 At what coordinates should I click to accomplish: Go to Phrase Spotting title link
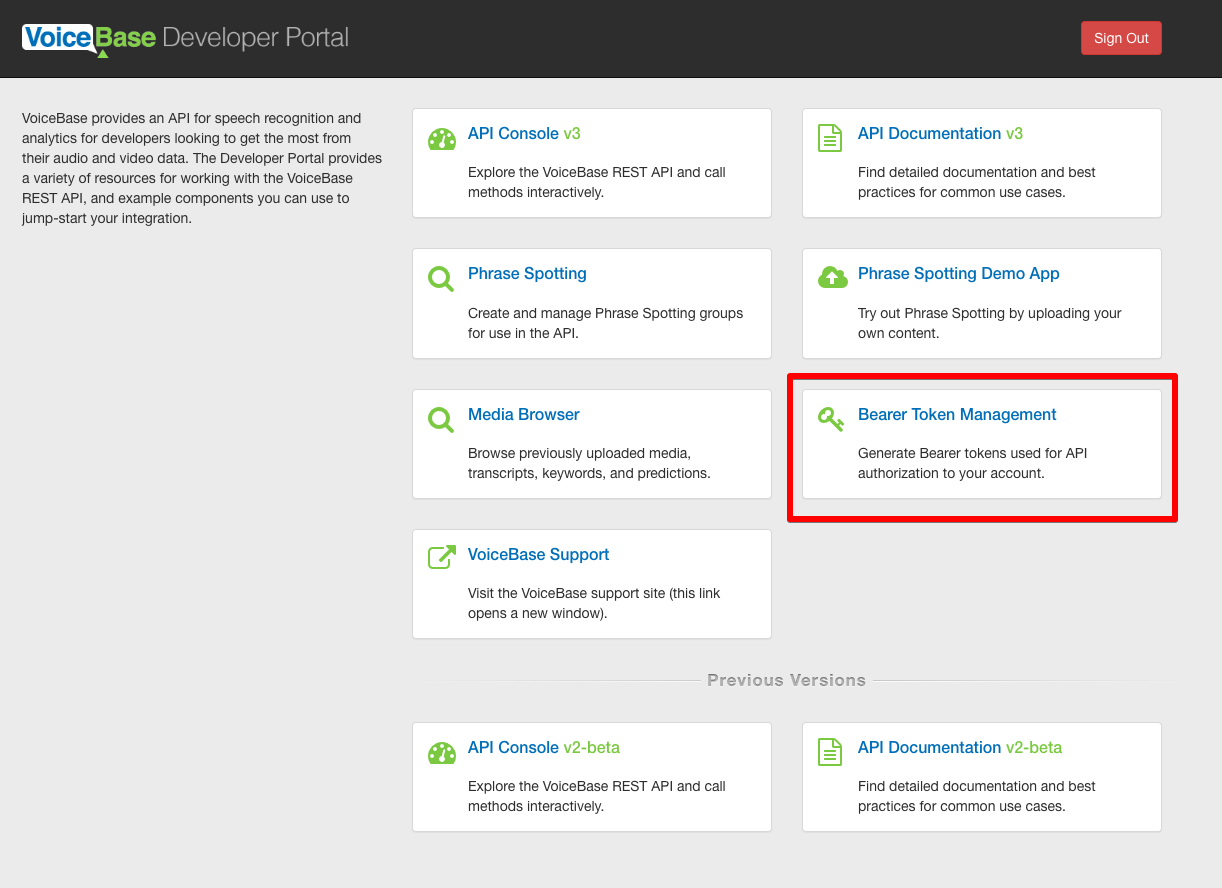click(527, 274)
